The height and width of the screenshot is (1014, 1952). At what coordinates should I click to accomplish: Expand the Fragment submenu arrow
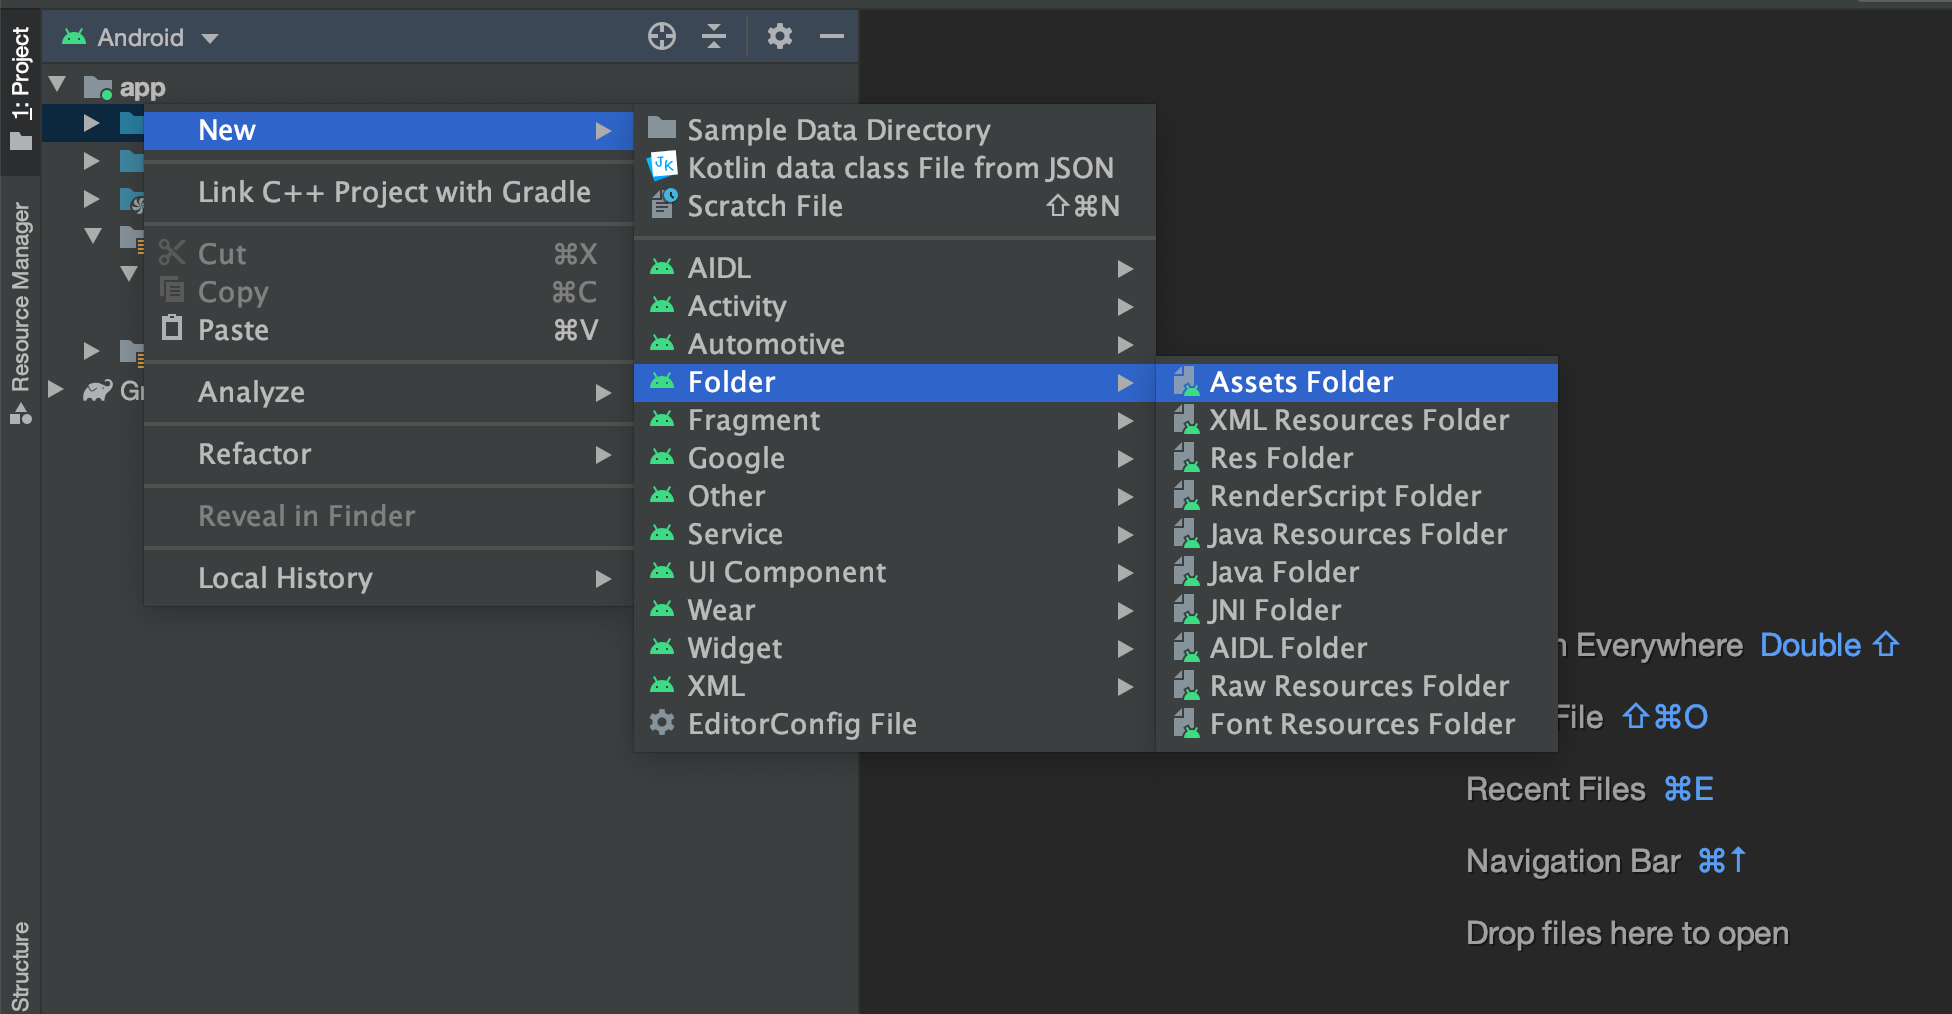click(1125, 420)
